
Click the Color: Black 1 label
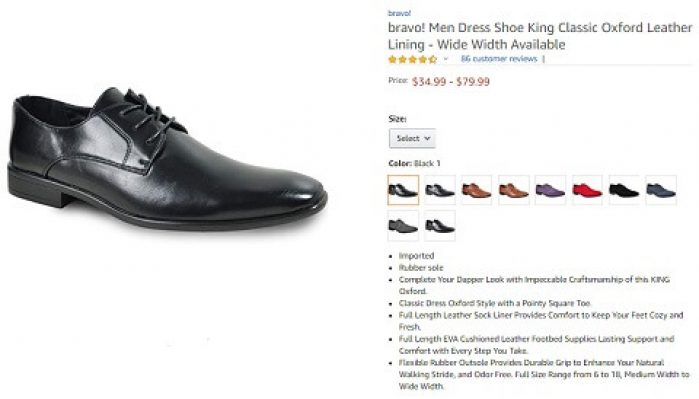click(414, 164)
